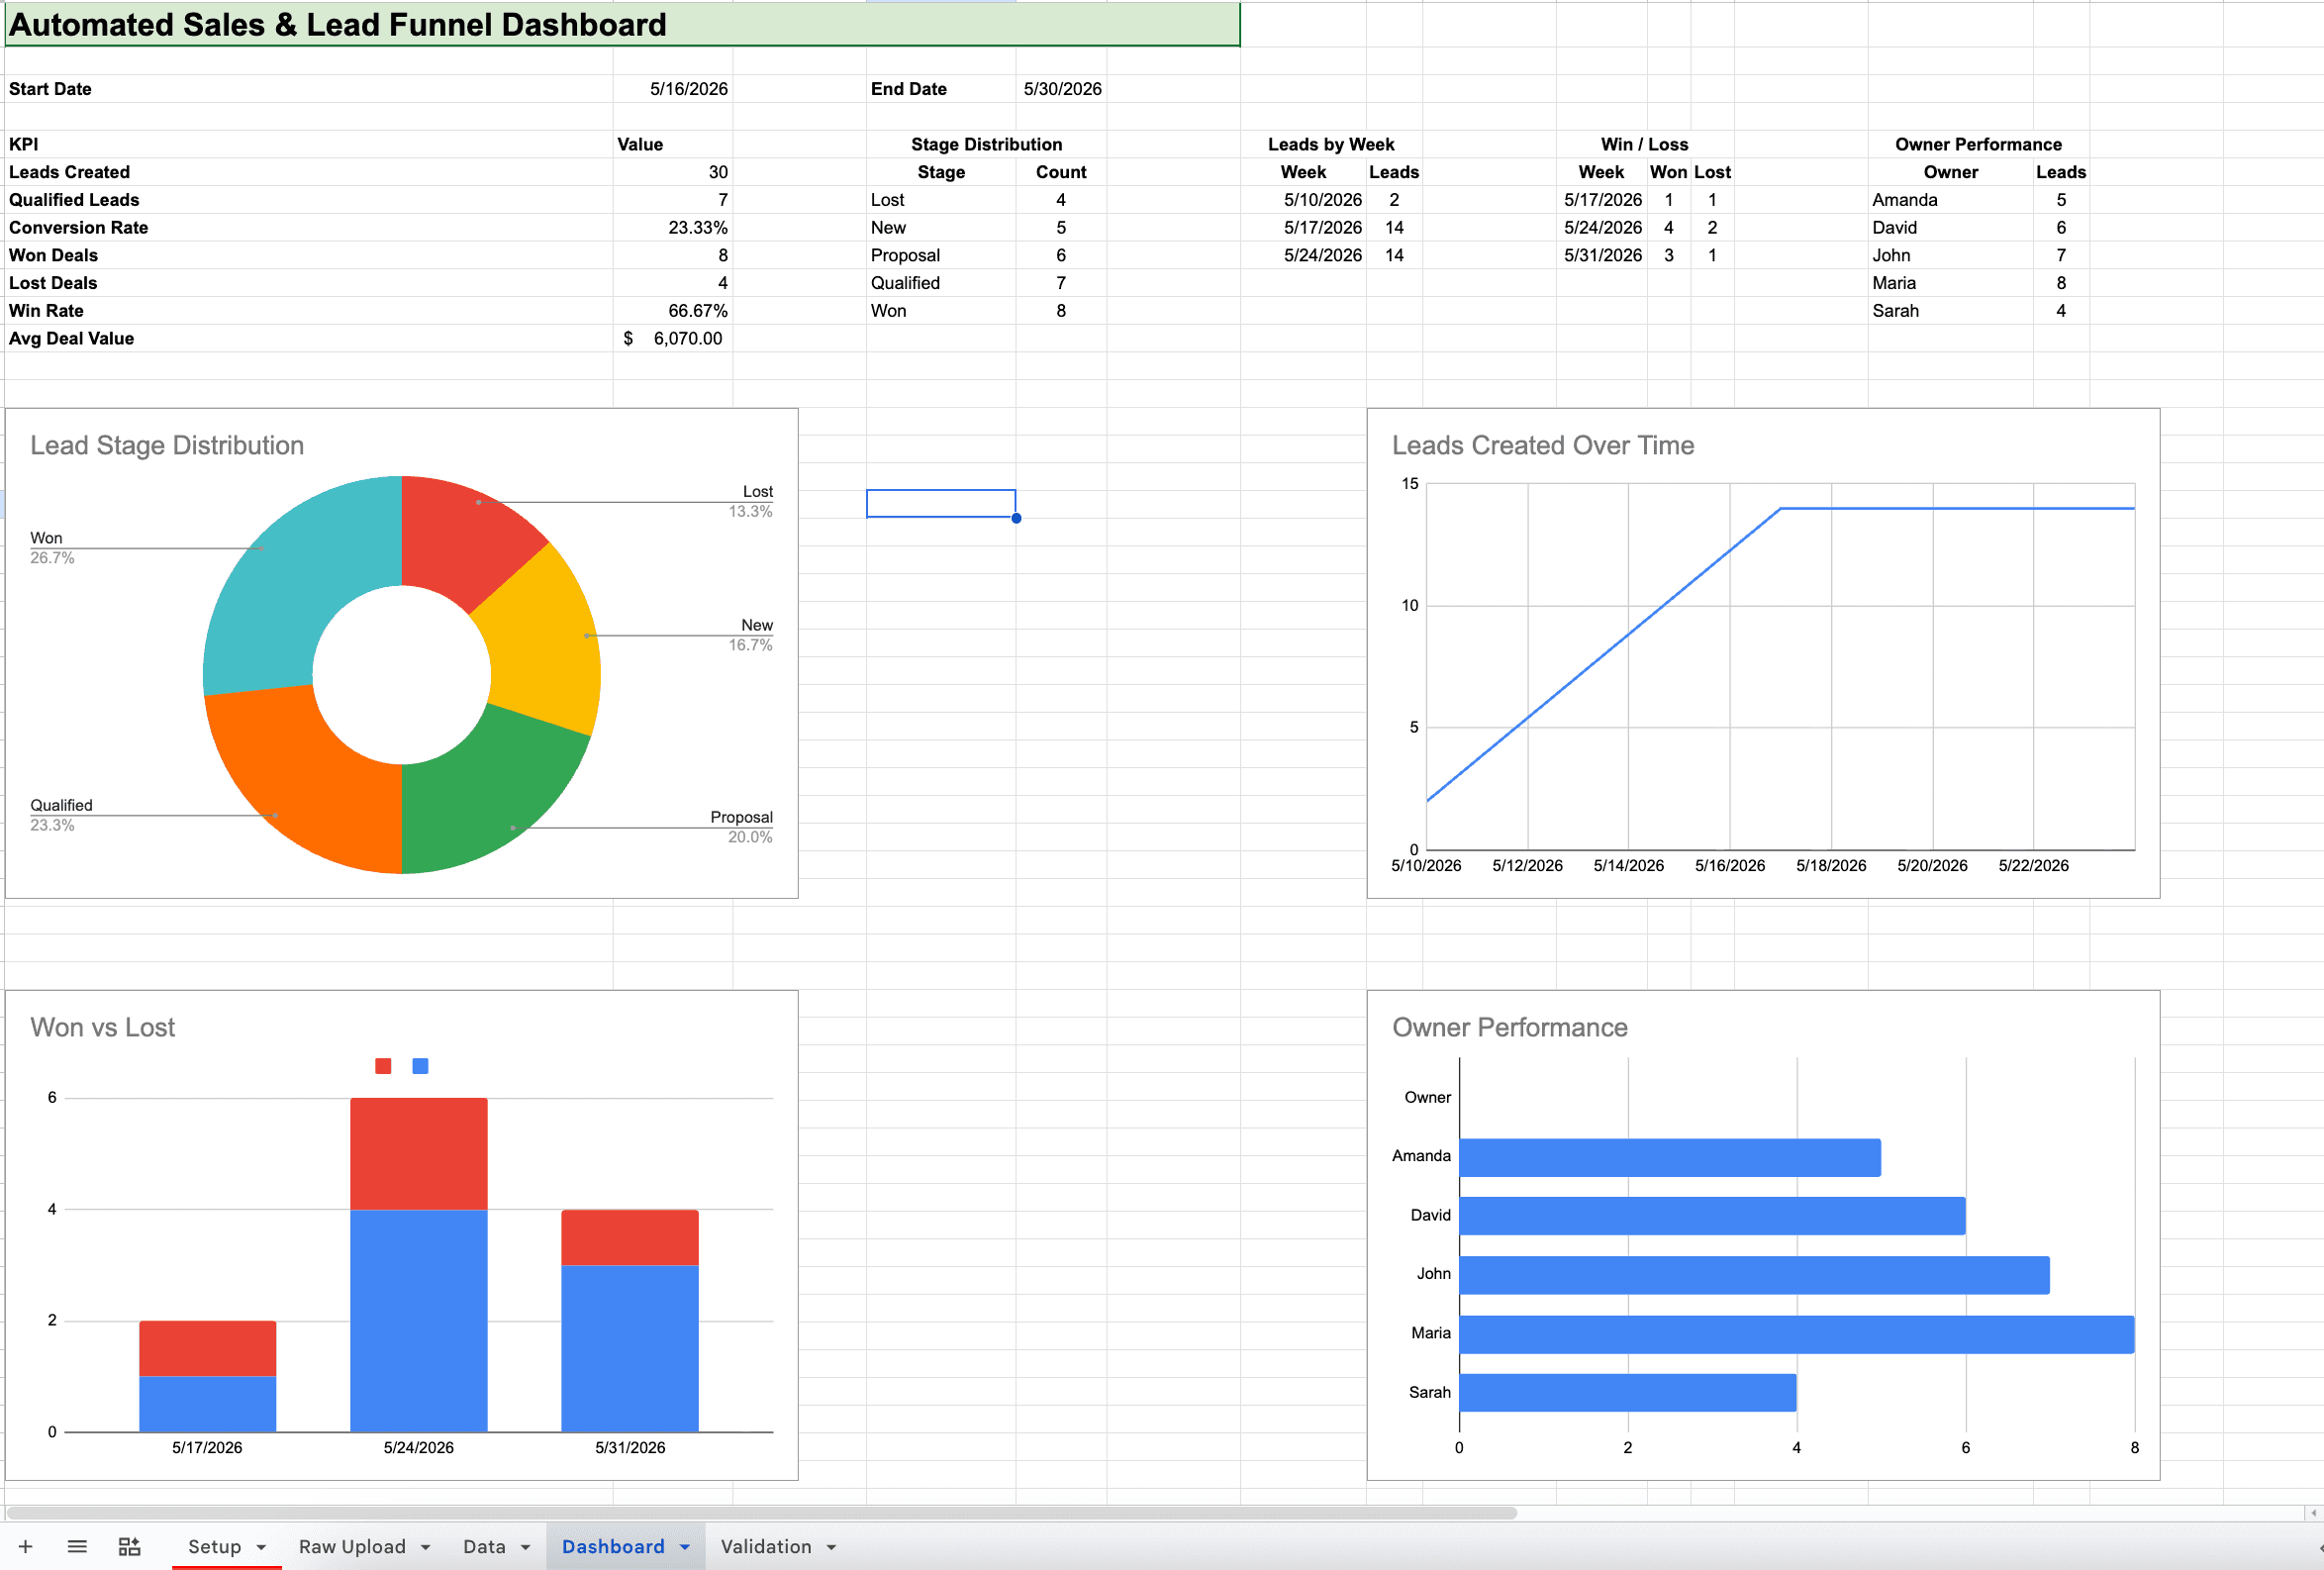Click the Owner Performance table header cell
The height and width of the screenshot is (1570, 2324).
(1978, 144)
